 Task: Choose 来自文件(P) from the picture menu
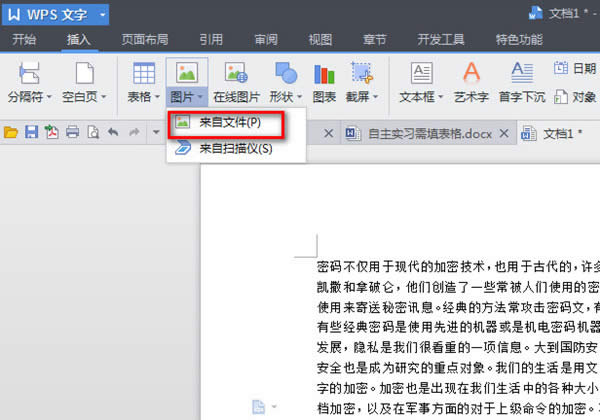click(x=230, y=122)
